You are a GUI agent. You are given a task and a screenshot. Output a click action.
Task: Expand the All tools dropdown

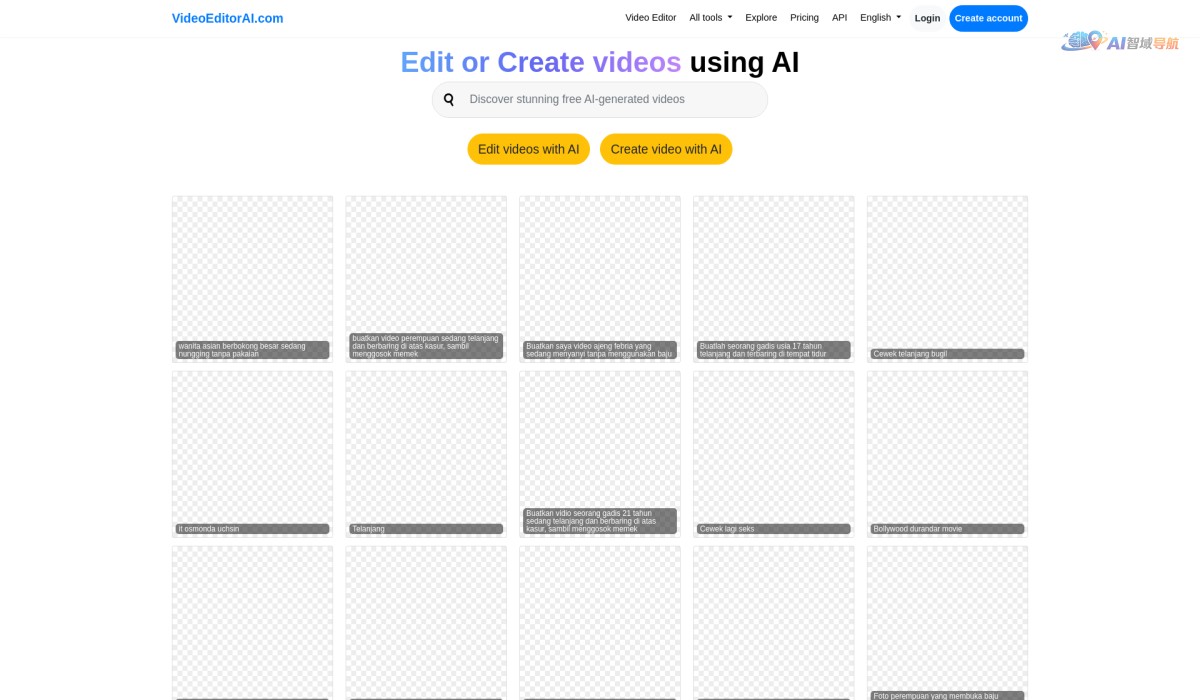709,17
